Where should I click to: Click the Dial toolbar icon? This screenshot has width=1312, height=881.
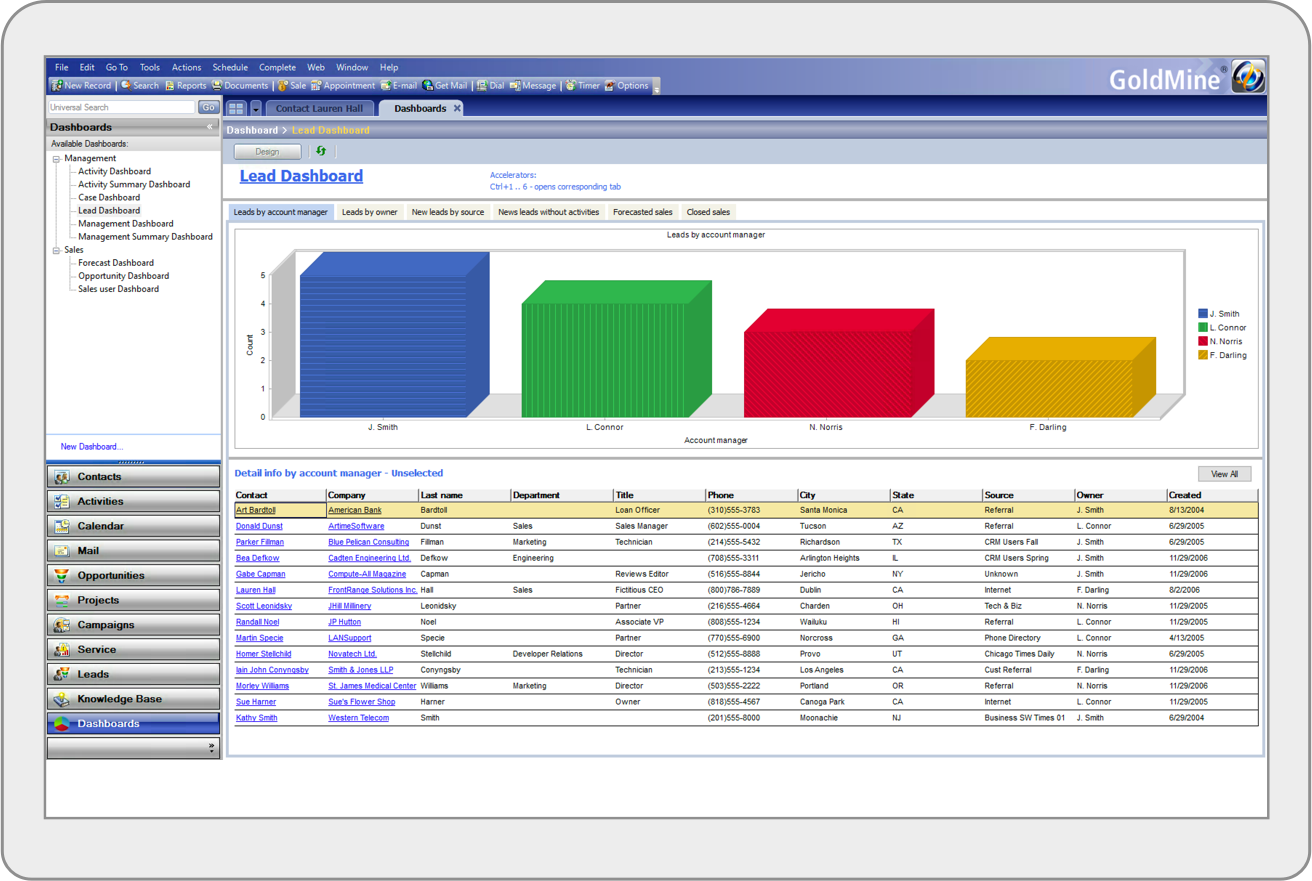[x=481, y=86]
